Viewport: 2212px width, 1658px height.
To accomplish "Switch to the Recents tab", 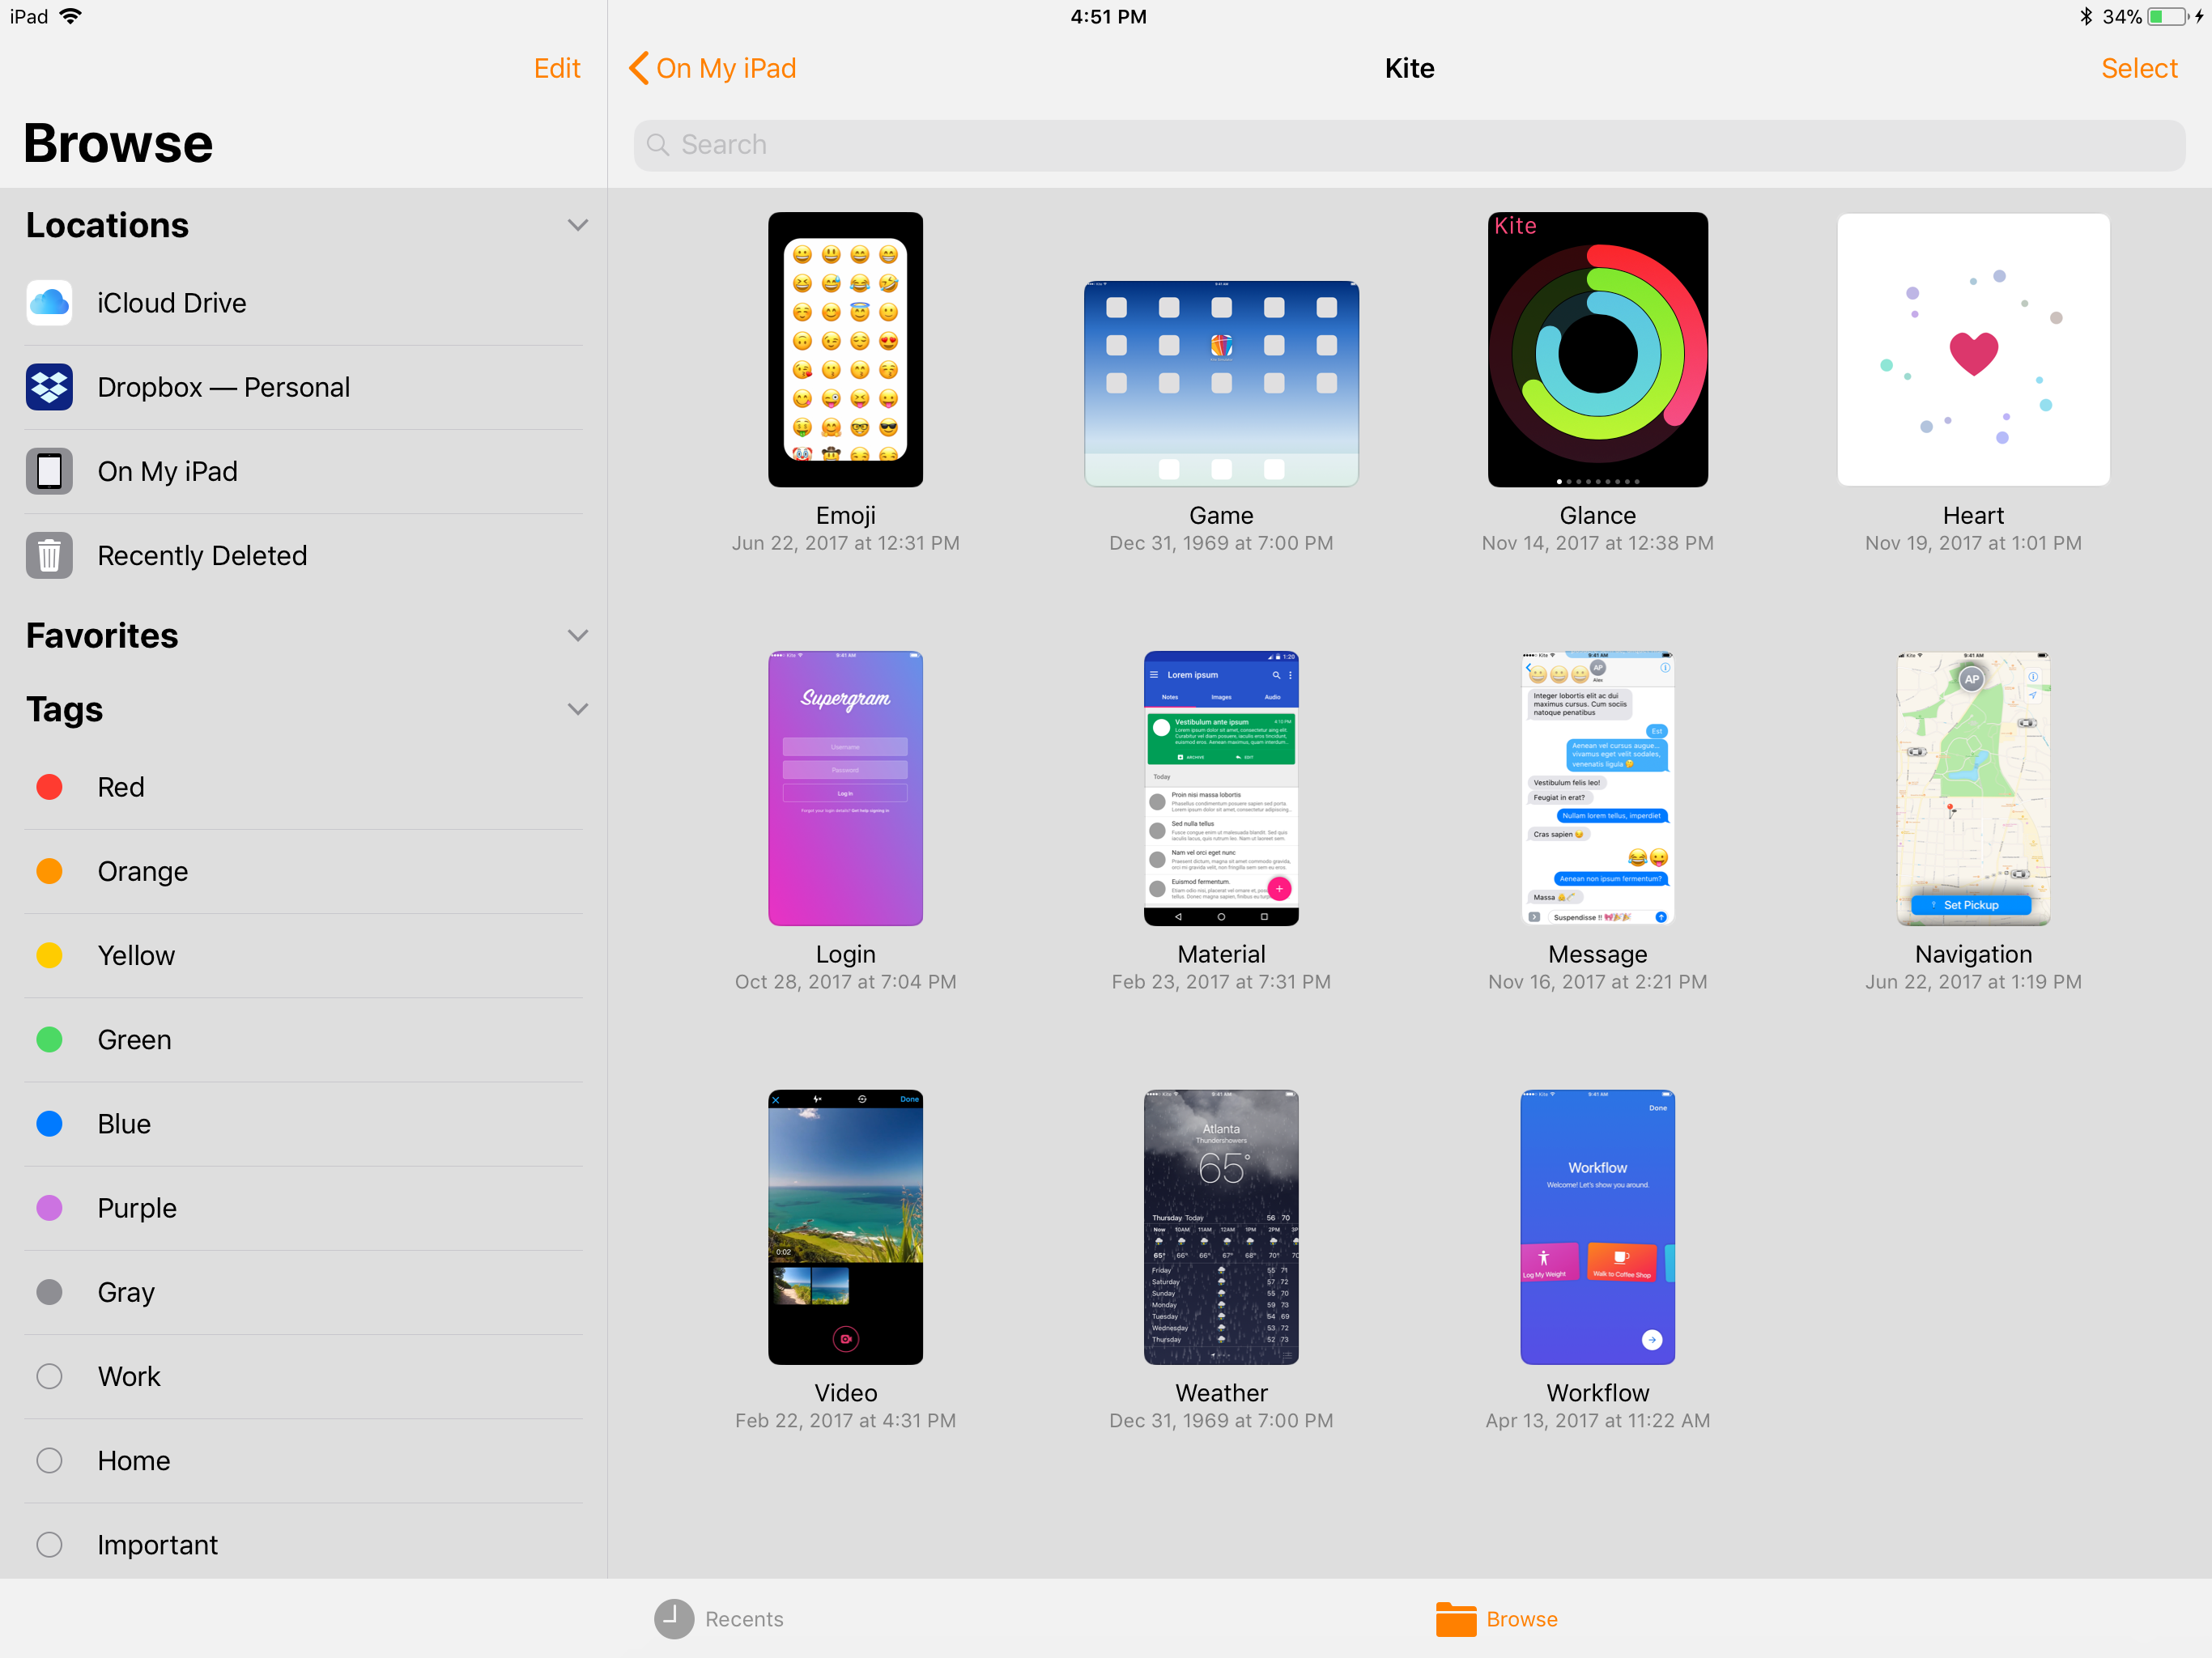I will coord(743,1619).
